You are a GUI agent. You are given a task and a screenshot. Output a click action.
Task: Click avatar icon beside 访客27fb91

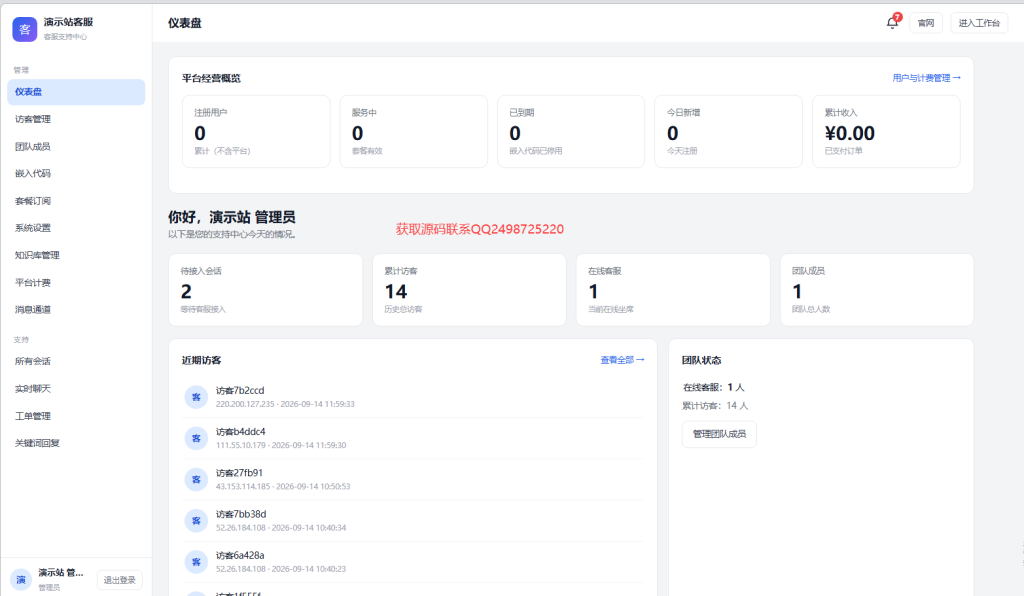196,479
